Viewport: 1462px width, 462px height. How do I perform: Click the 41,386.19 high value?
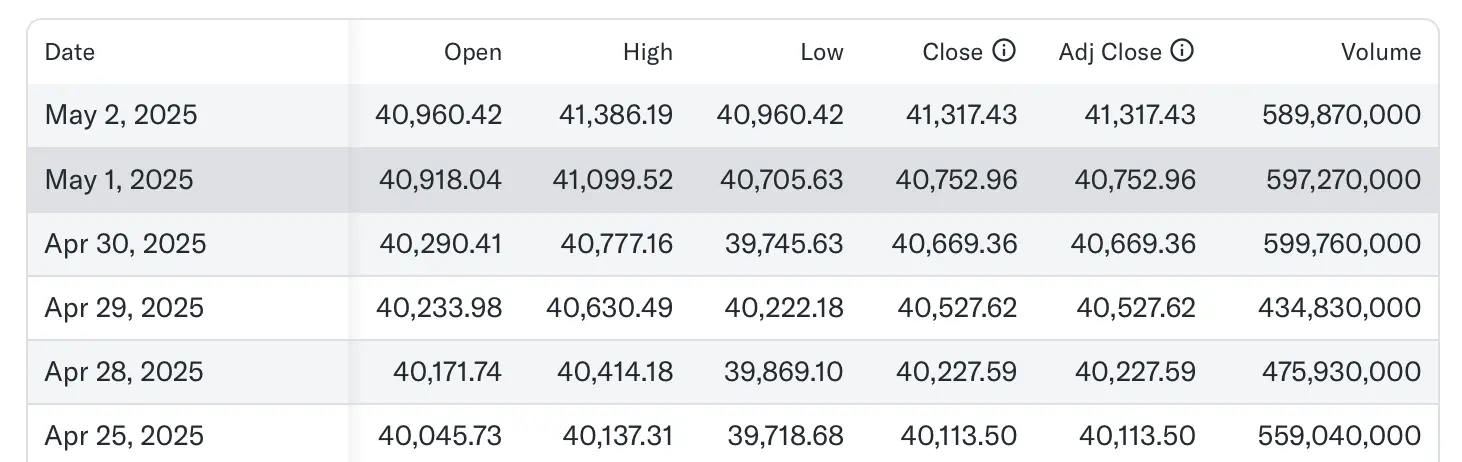click(x=612, y=115)
